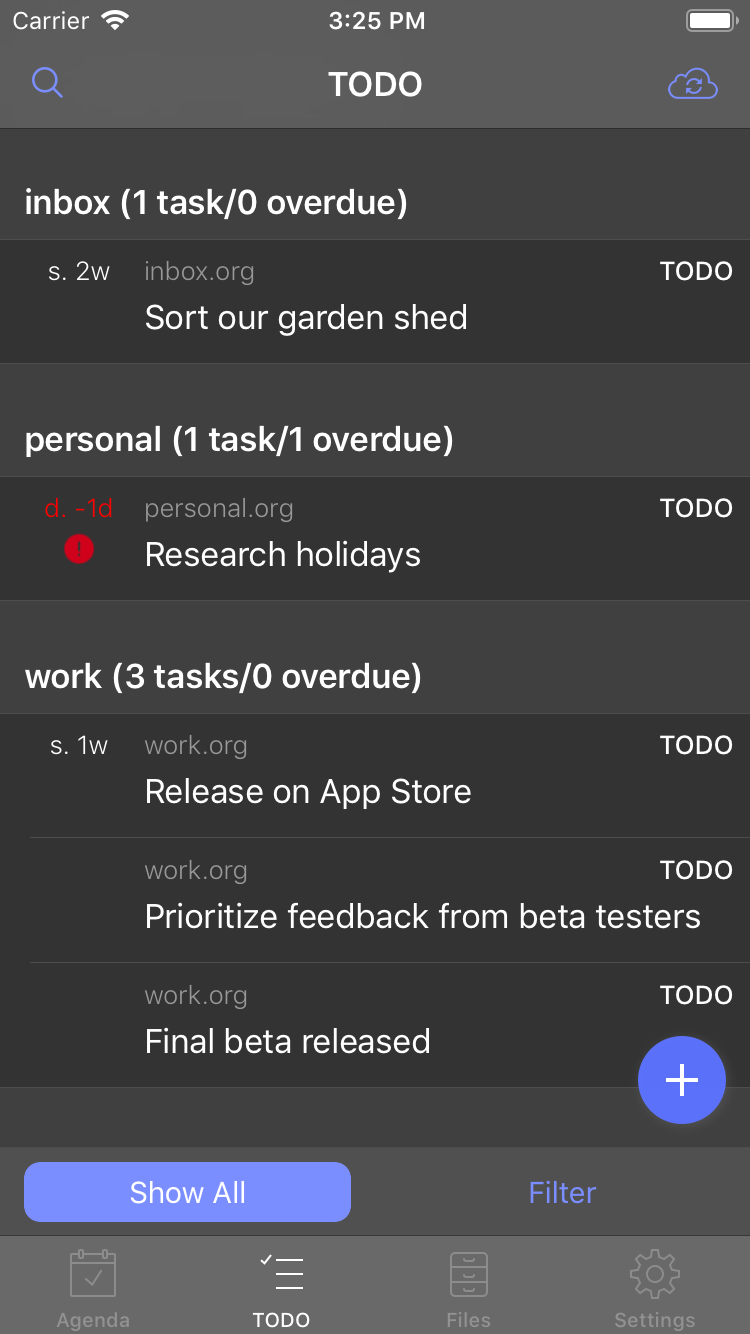Open the Files cabinet tab icon
Image resolution: width=750 pixels, height=1334 pixels.
[x=468, y=1274]
